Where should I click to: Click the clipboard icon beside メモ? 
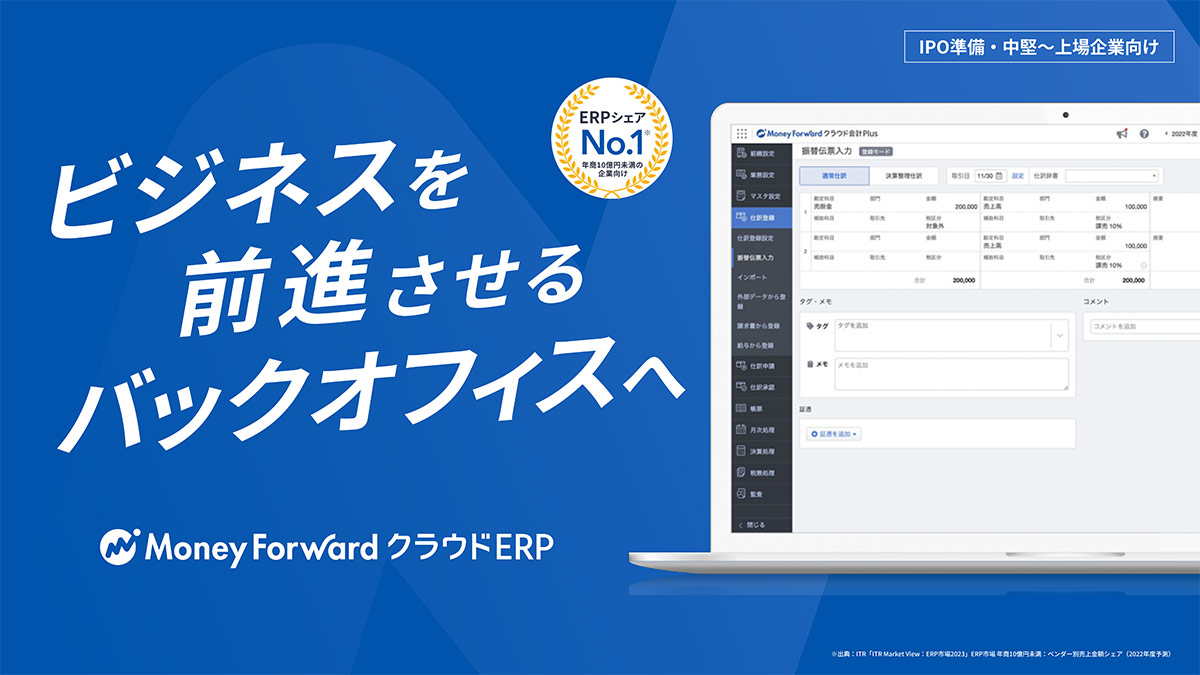[810, 365]
